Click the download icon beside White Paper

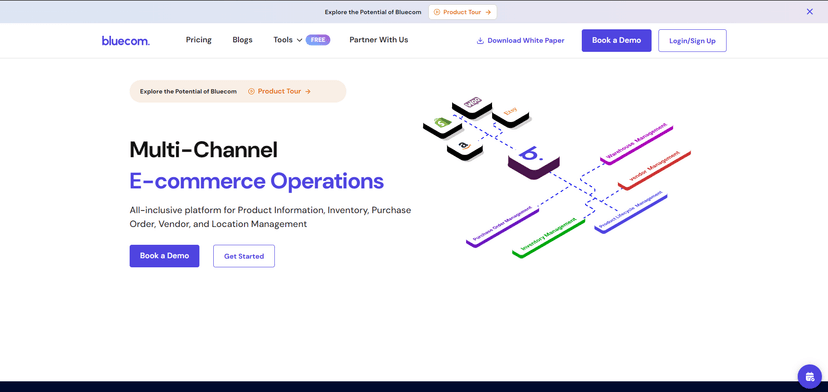[480, 41]
